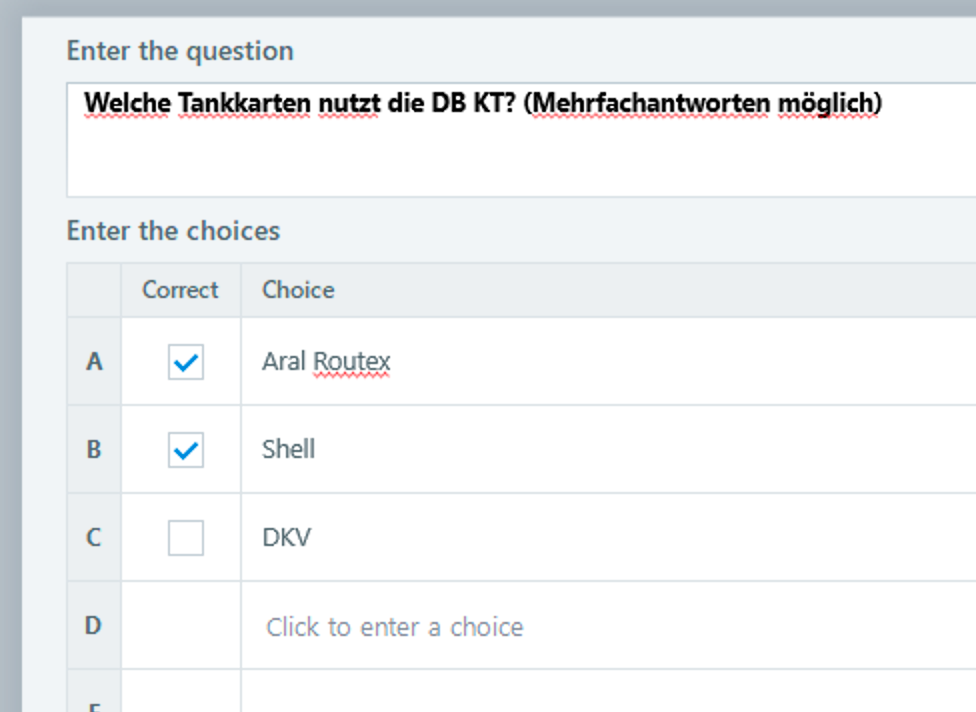Click the Correct column header
Viewport: 976px width, 712px height.
(180, 290)
